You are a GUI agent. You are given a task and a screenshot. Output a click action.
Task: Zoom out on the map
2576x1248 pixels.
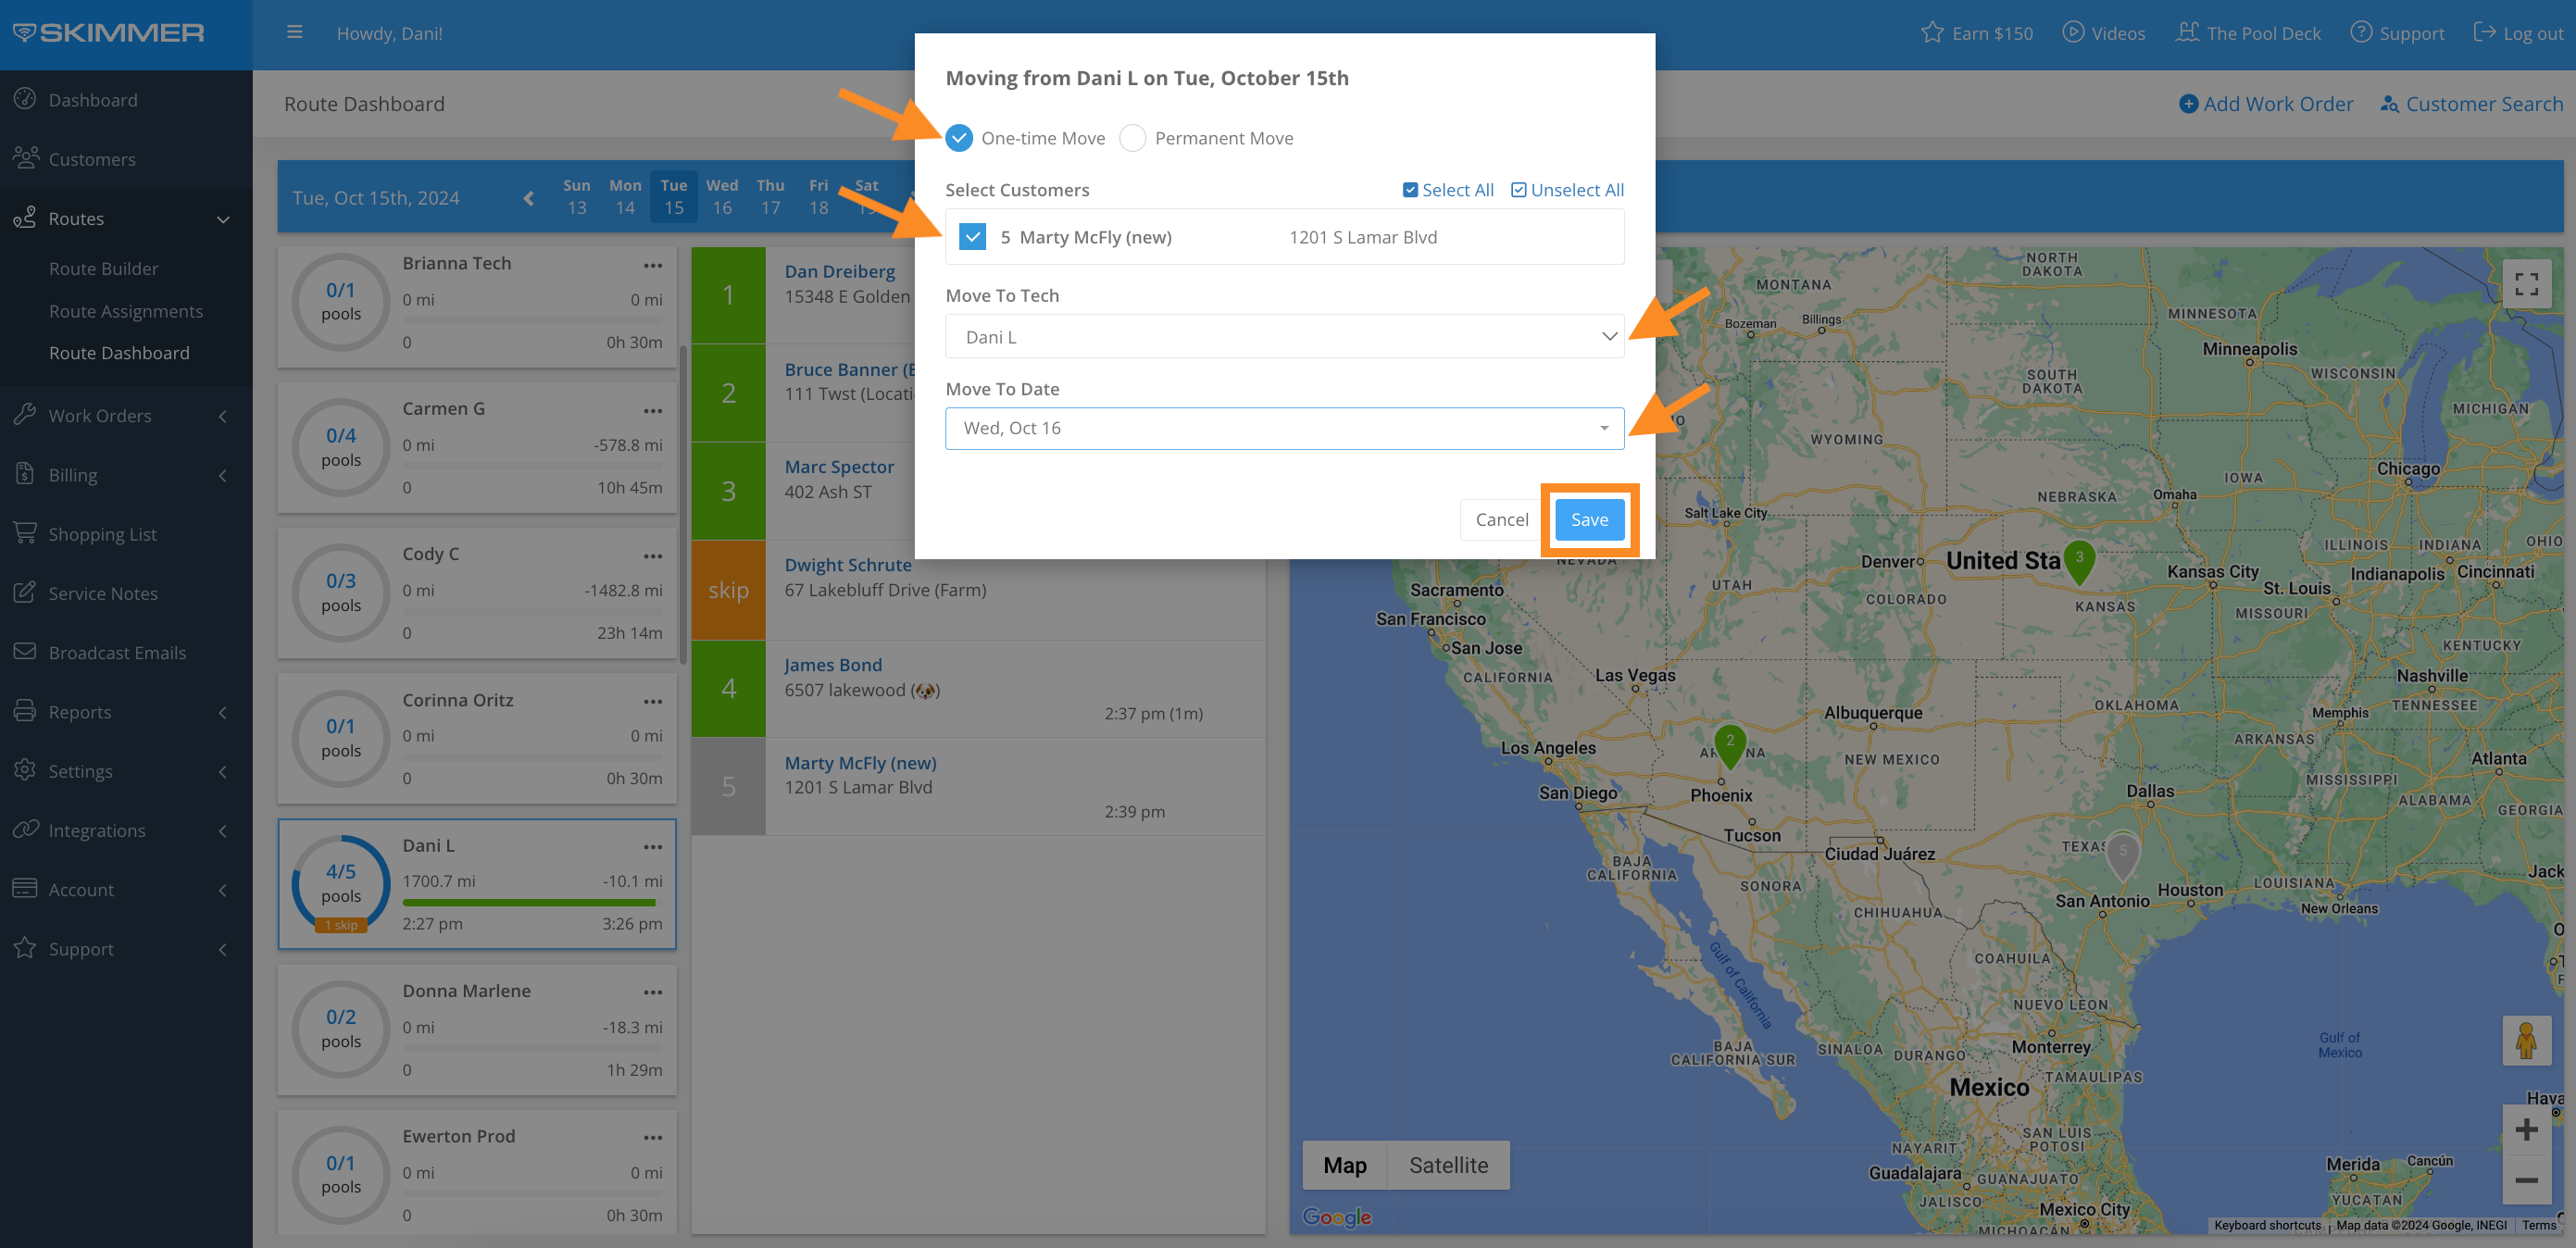coord(2526,1180)
